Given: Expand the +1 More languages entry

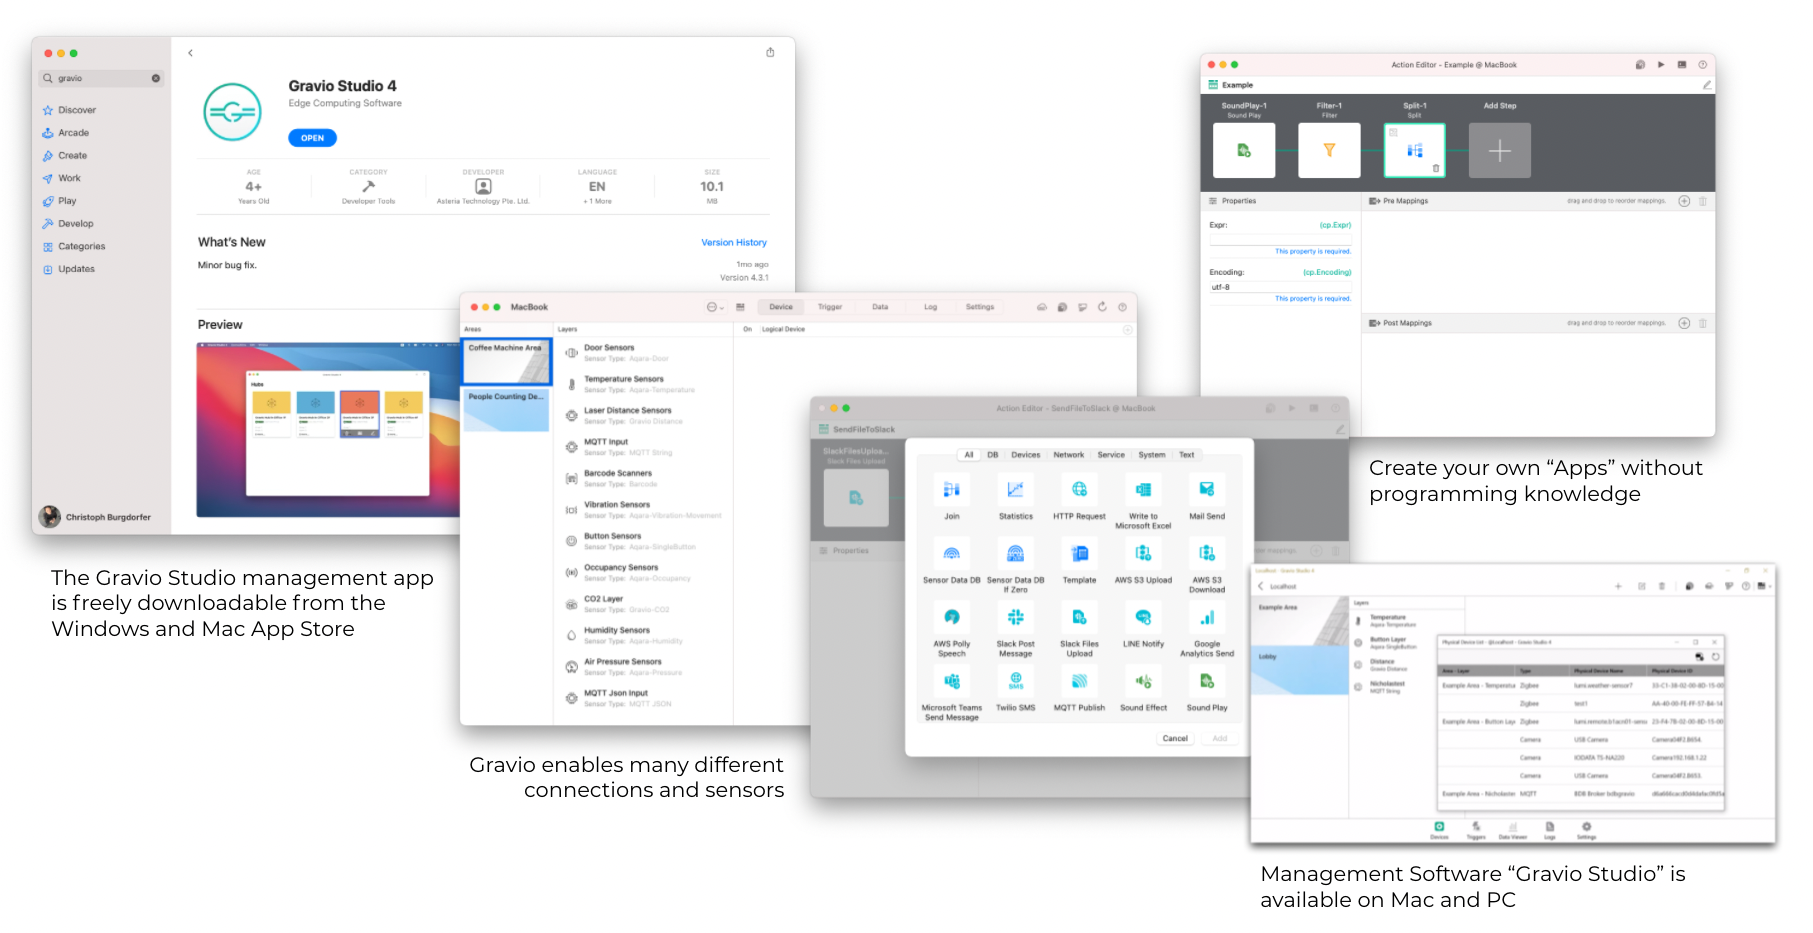Looking at the screenshot, I should pyautogui.click(x=597, y=201).
